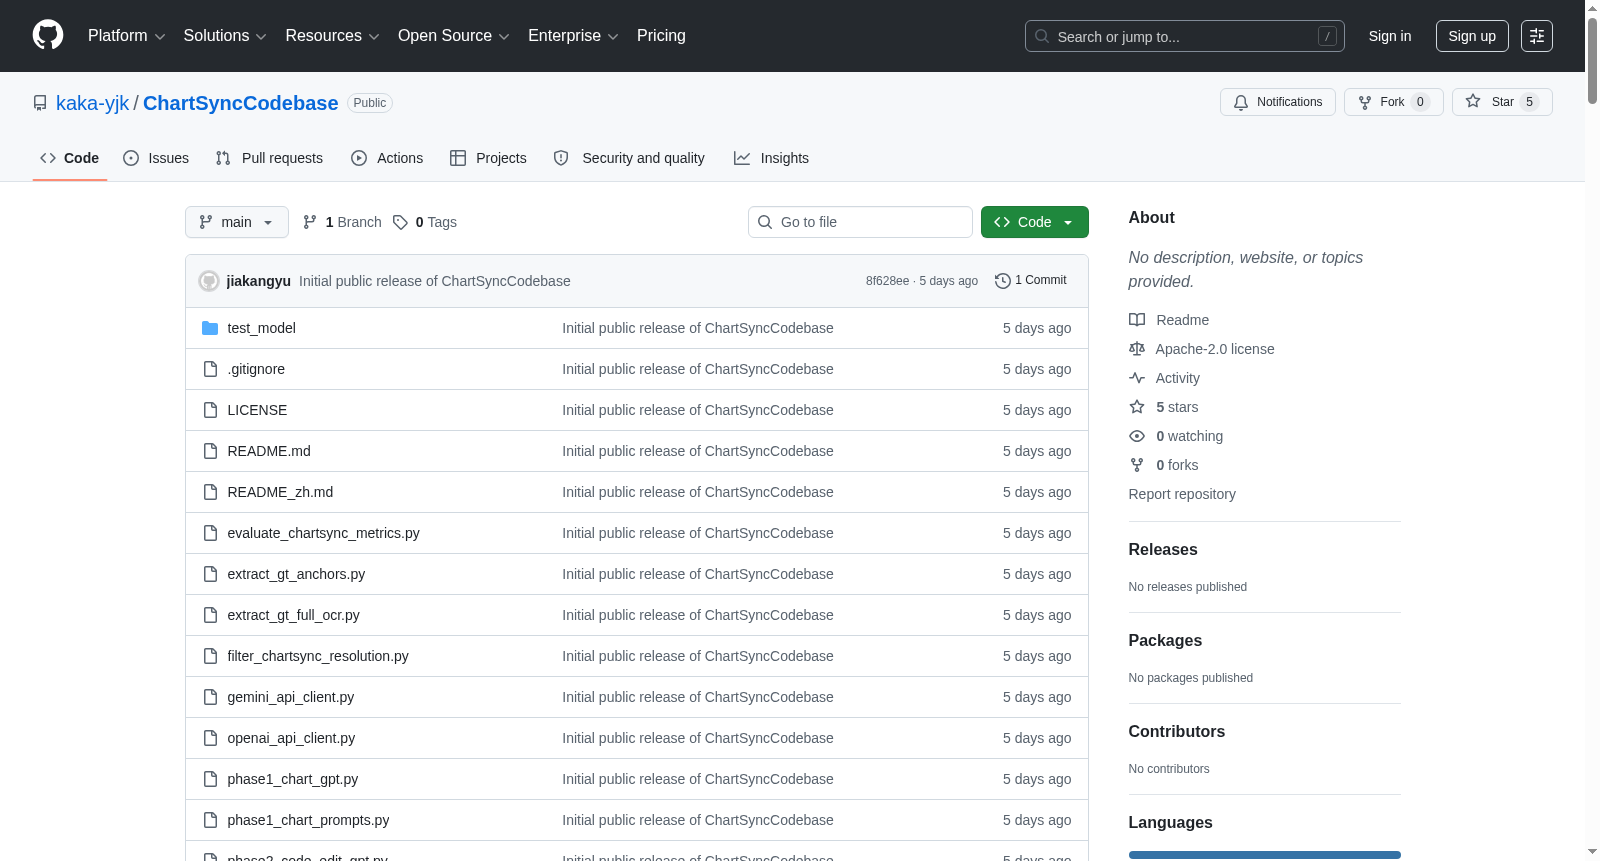Click the file icon for phase1_chart_gpt.py
This screenshot has height=861, width=1600.
point(210,779)
